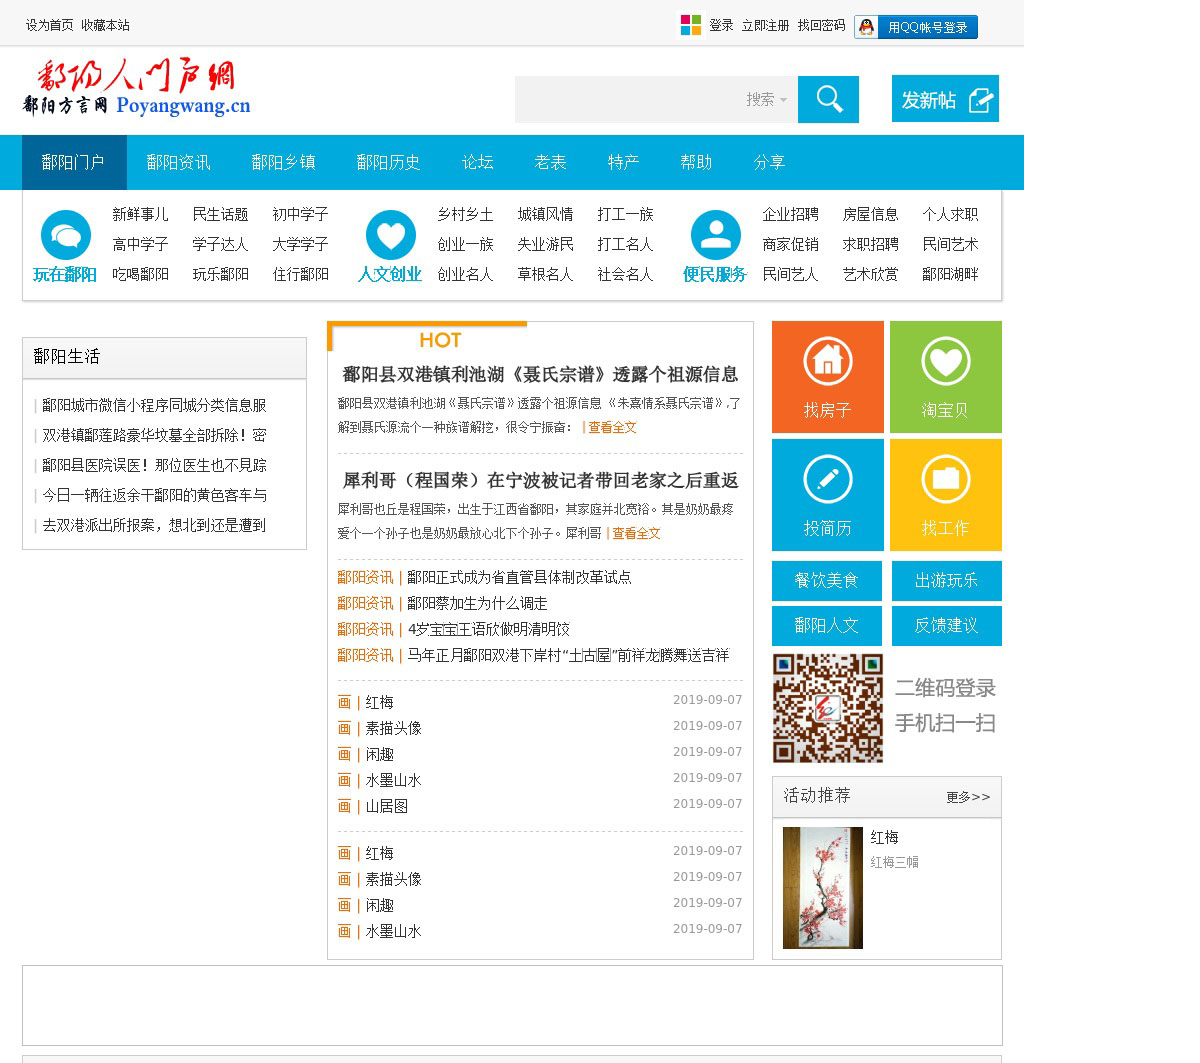The image size is (1200, 1063).
Task: Open the 红梅 painting thumbnail
Action: coord(822,887)
